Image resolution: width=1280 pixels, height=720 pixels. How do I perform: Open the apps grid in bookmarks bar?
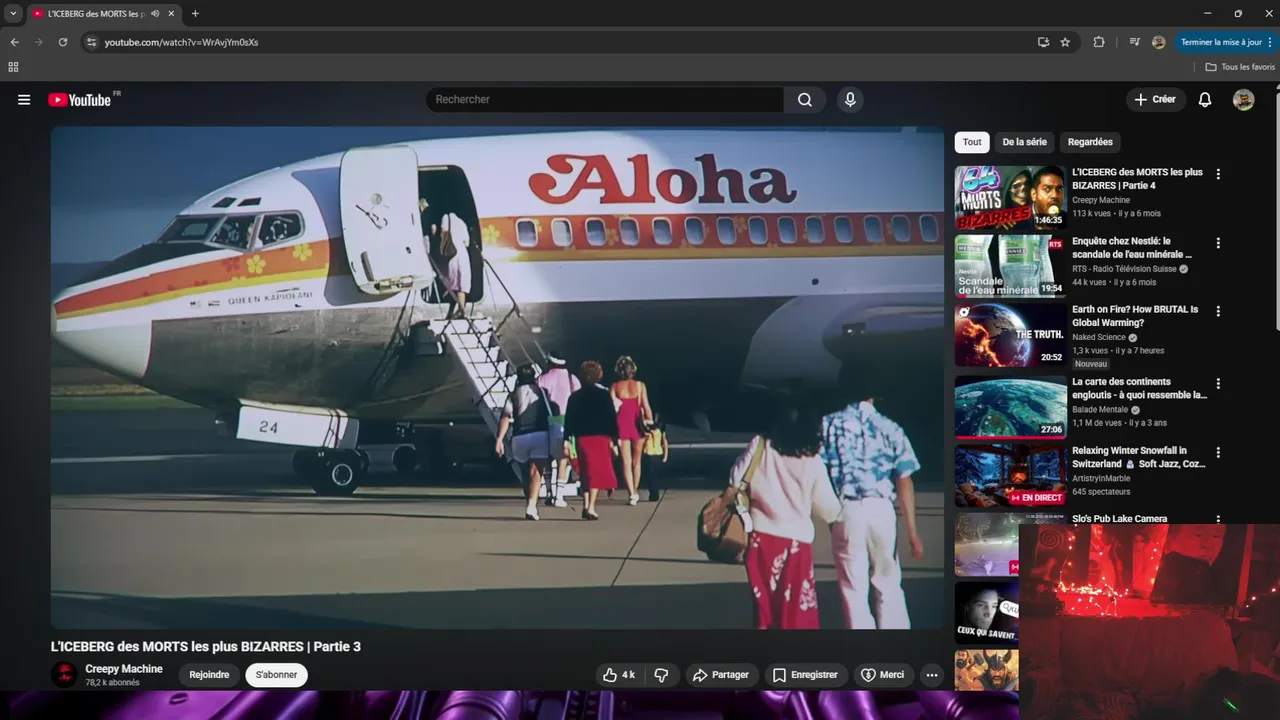click(13, 67)
